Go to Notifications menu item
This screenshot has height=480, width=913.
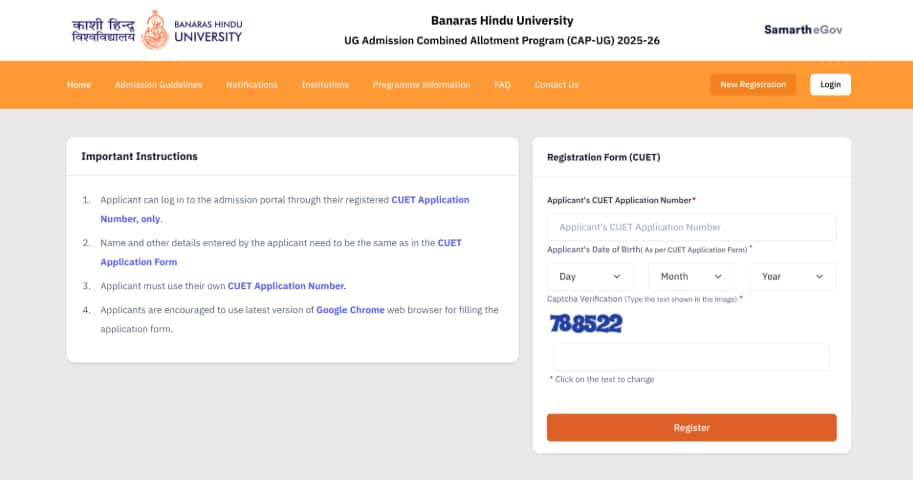pos(252,84)
